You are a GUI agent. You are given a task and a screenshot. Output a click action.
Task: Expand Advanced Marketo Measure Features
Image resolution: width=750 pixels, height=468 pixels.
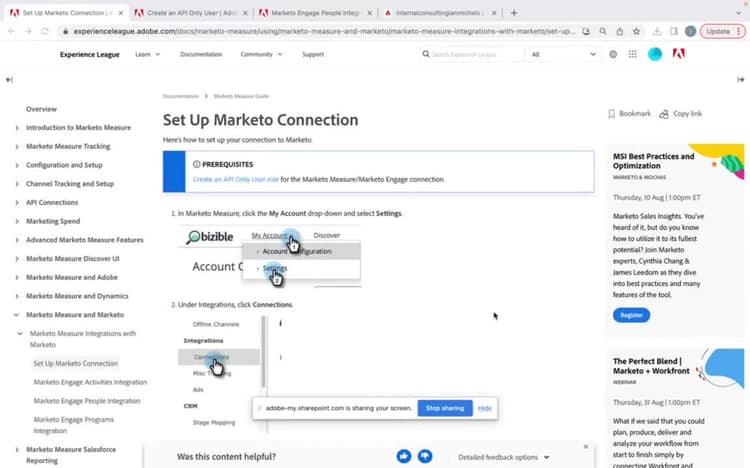tap(17, 240)
